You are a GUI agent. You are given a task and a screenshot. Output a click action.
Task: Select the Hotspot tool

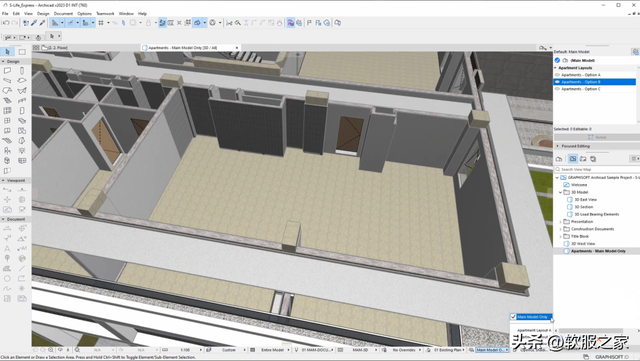[22, 288]
